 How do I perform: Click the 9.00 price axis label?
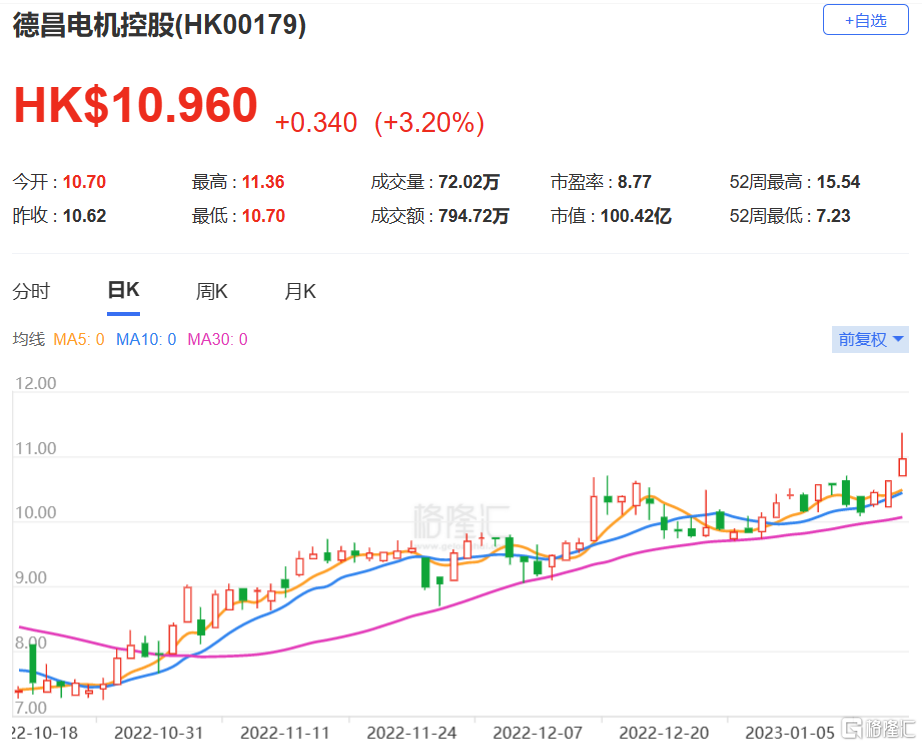(x=31, y=578)
